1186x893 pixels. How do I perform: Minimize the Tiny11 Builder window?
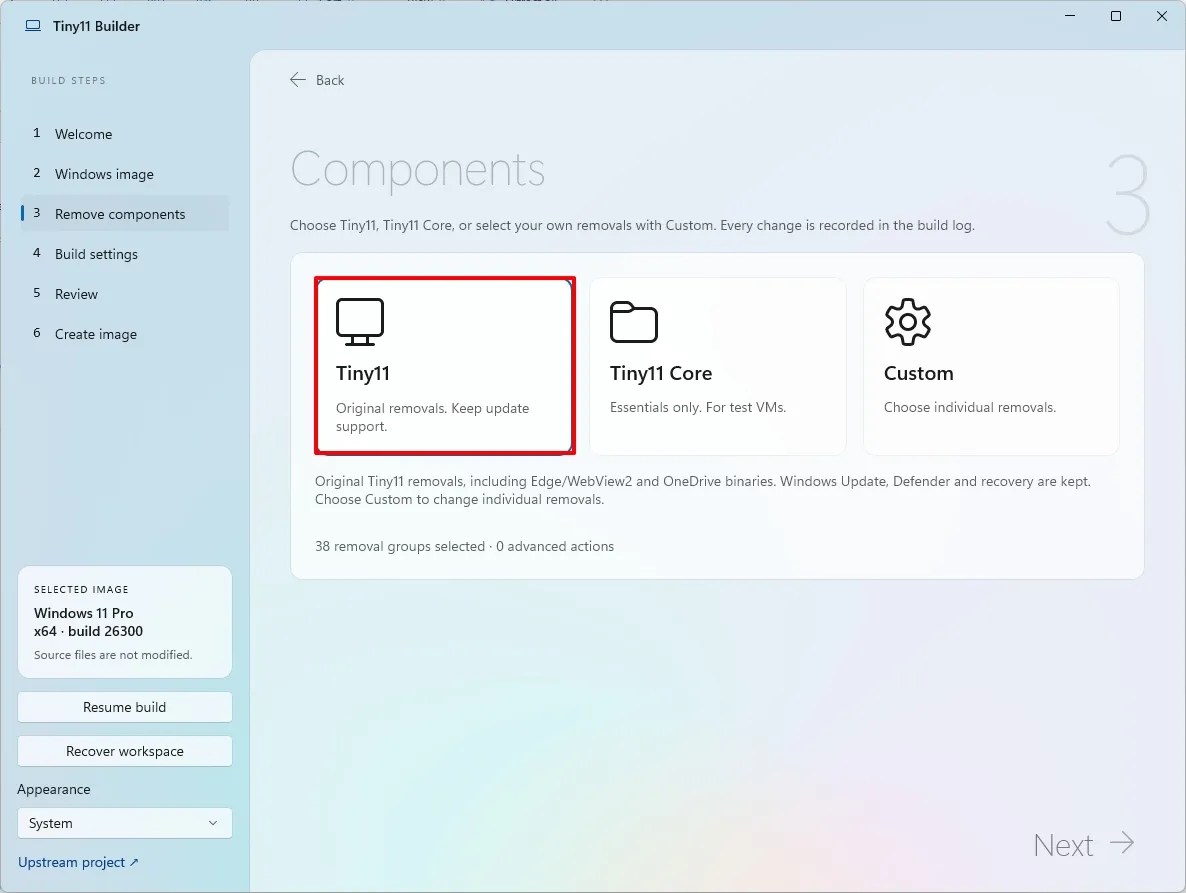(x=1070, y=16)
